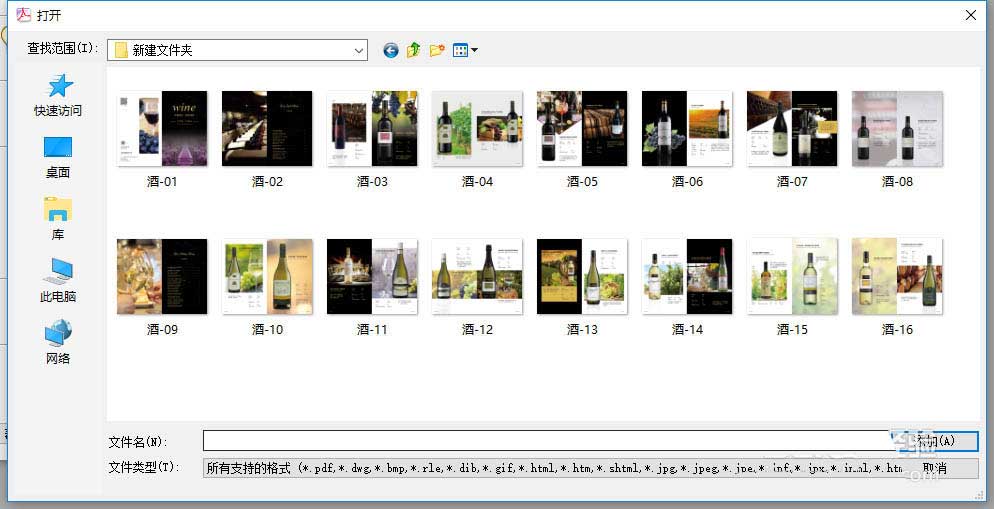This screenshot has width=994, height=509.
Task: Open 此电脑 in the sidebar
Action: point(58,281)
